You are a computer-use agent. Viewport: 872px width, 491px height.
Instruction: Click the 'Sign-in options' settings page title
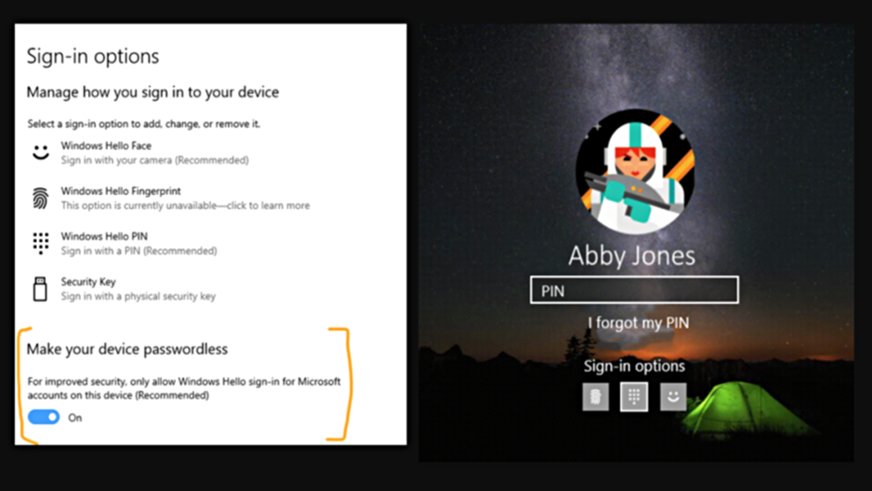(x=92, y=56)
